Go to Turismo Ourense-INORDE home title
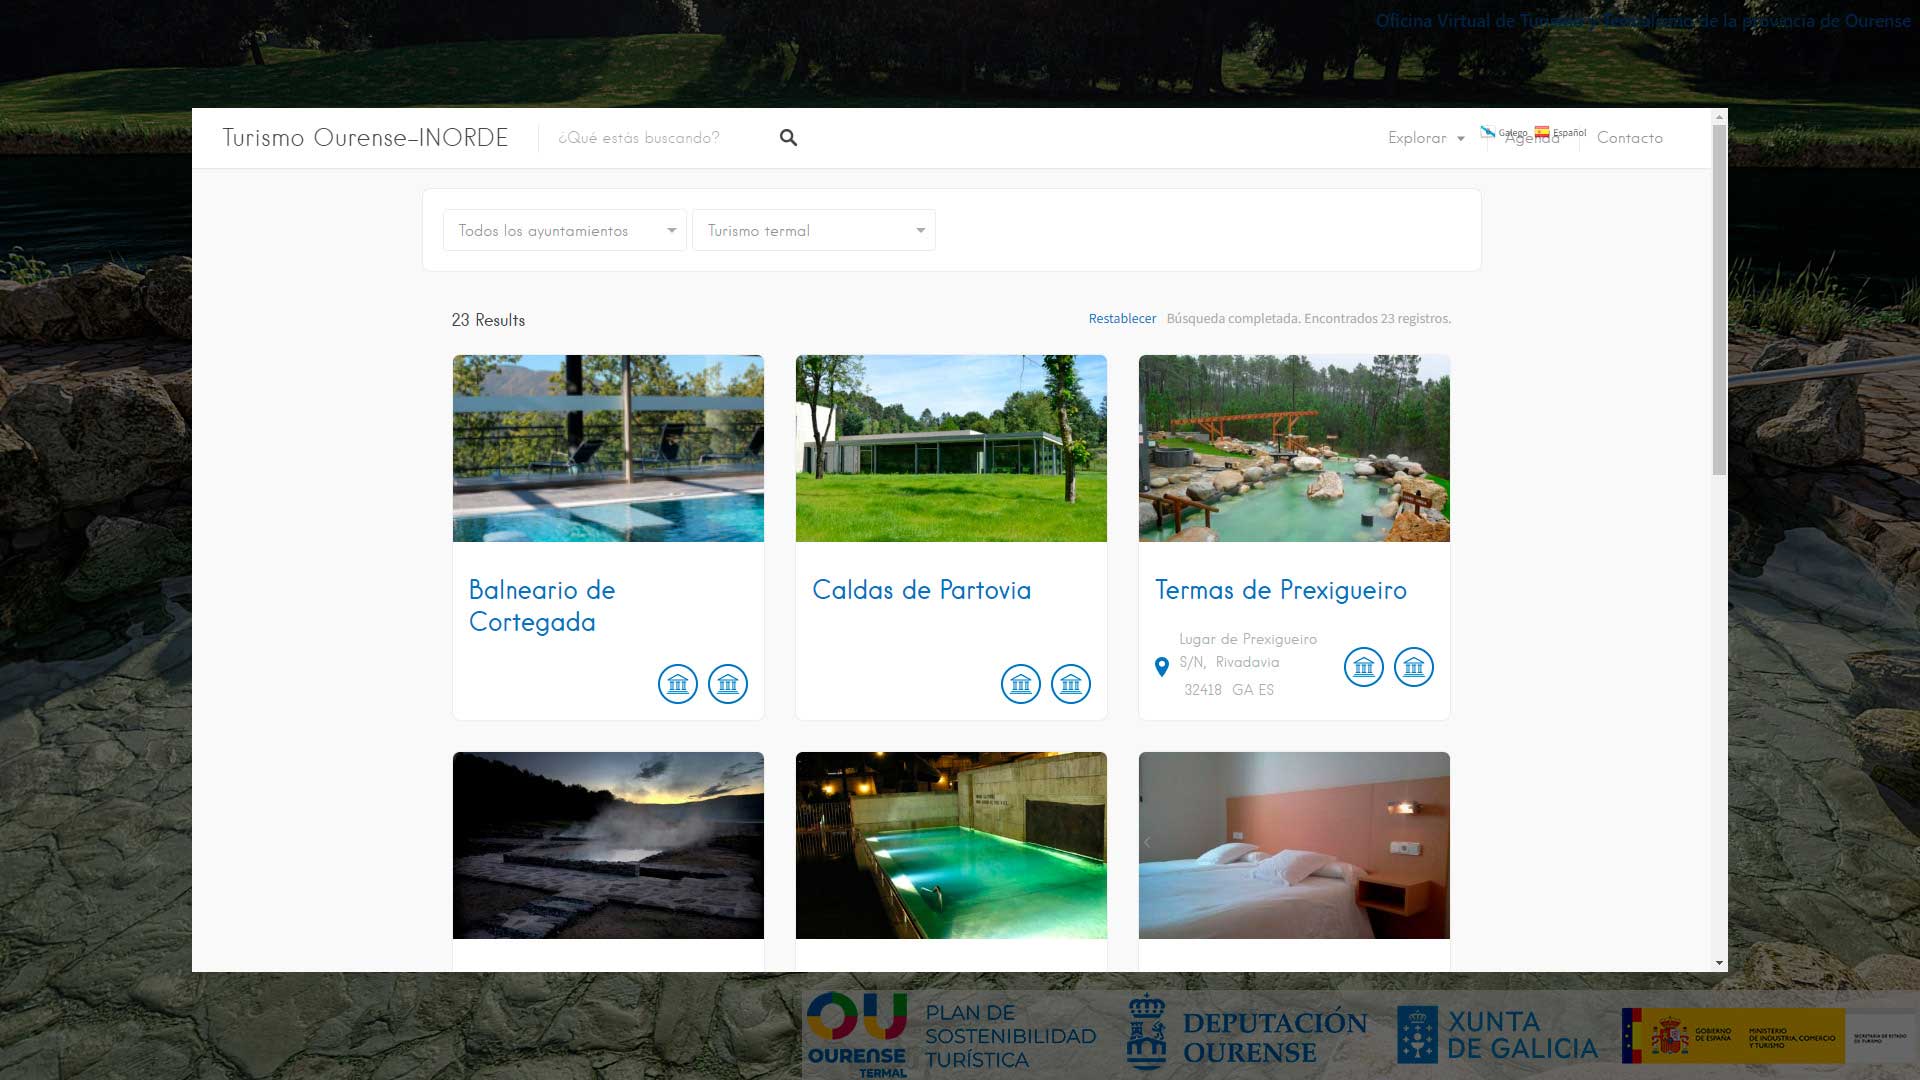Image resolution: width=1920 pixels, height=1080 pixels. 365,138
